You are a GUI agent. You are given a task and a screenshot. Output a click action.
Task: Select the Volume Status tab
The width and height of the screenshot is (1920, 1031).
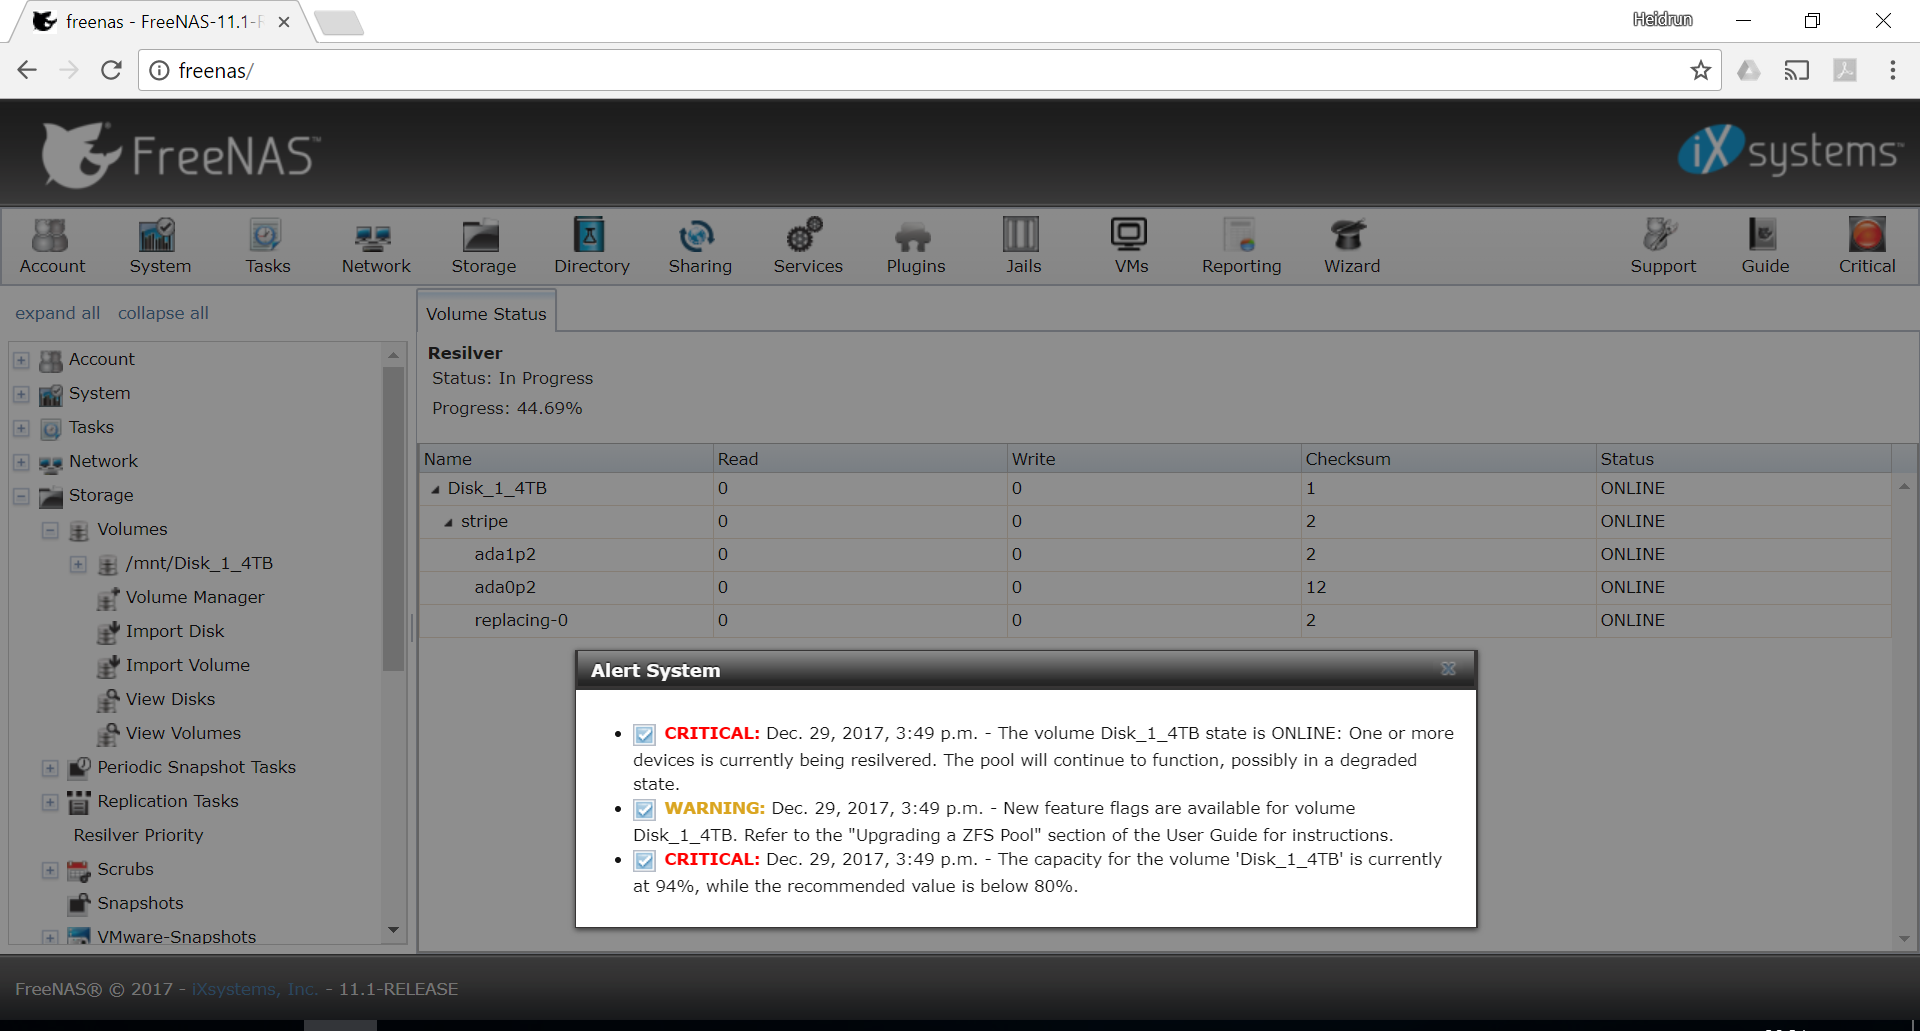point(486,313)
